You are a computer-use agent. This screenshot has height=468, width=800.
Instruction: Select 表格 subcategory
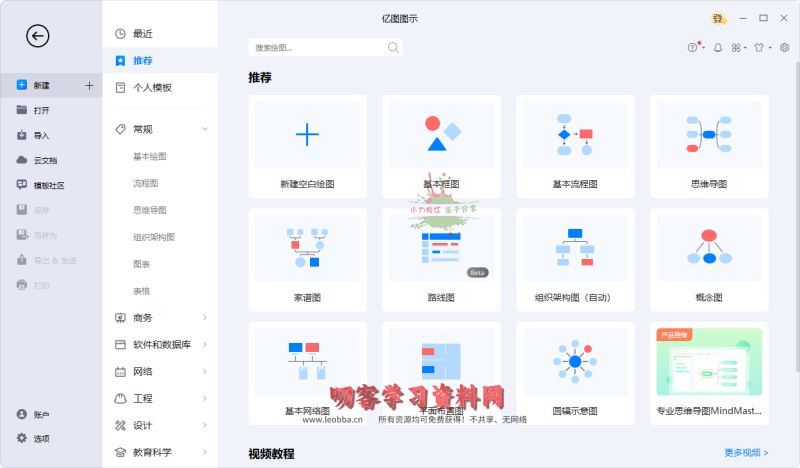click(x=141, y=291)
